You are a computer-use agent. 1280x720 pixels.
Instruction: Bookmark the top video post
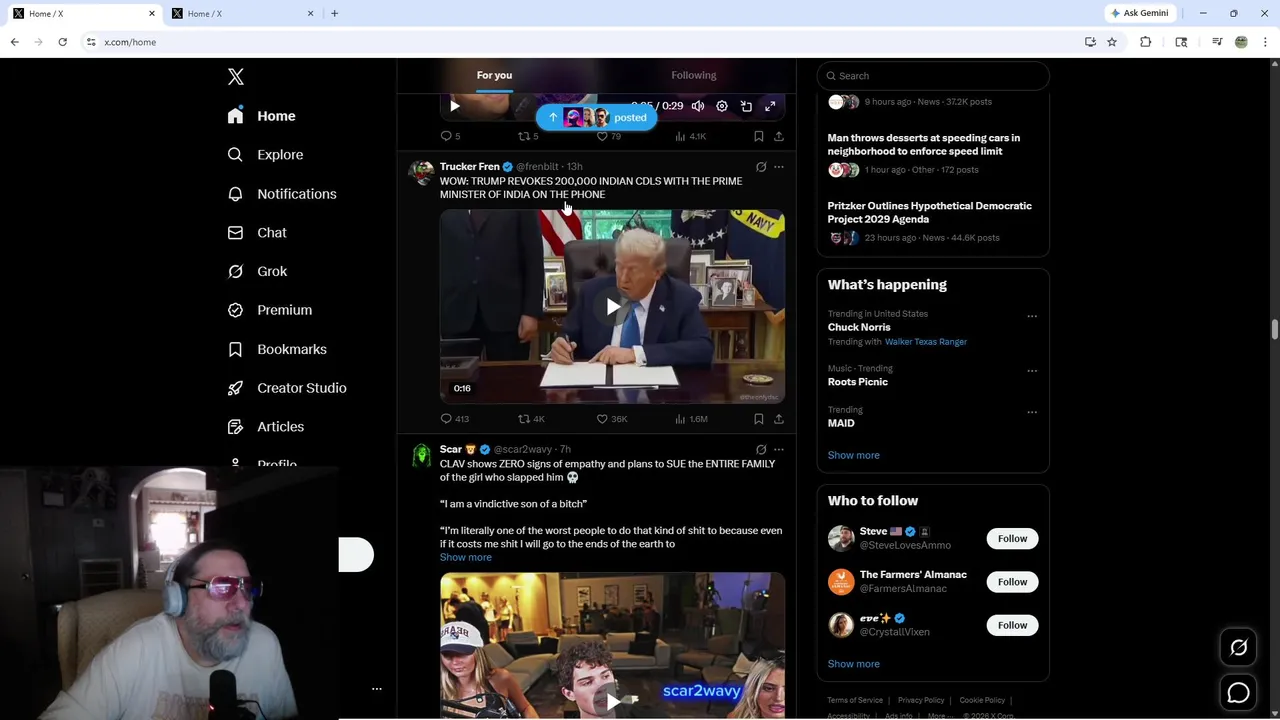[759, 136]
